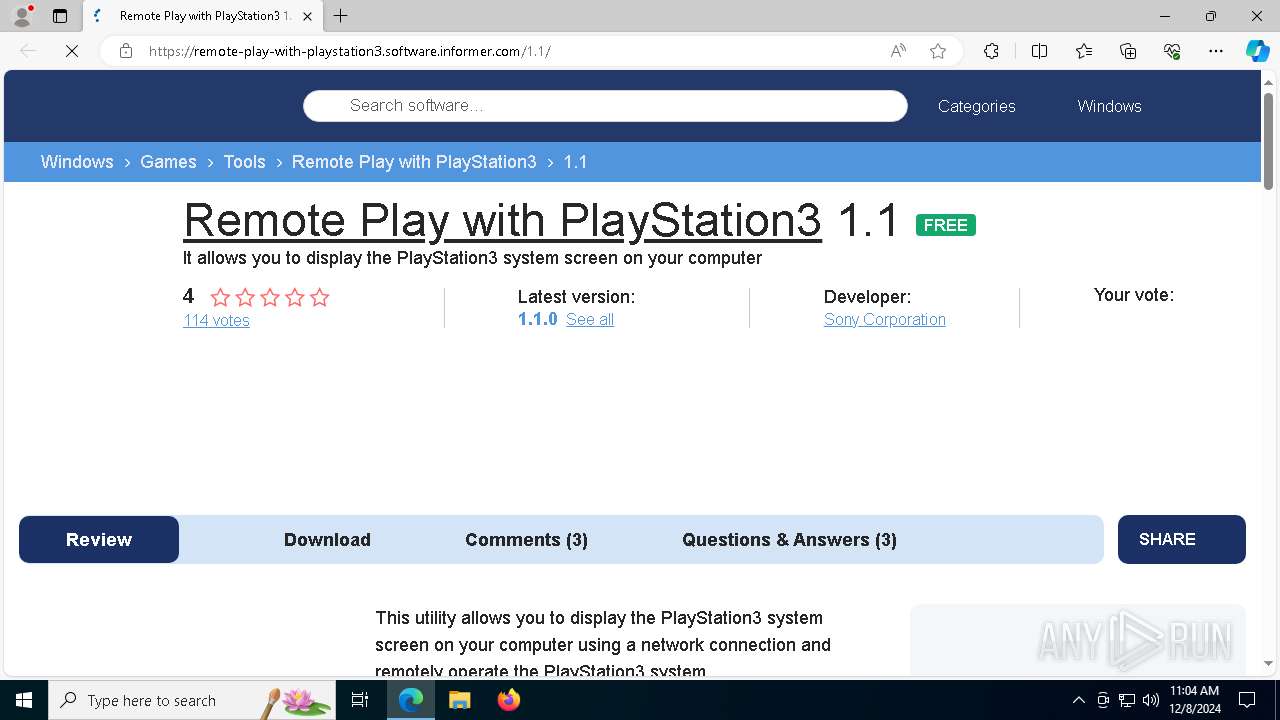1280x720 pixels.
Task: Open File Explorer on the taskbar
Action: click(x=459, y=700)
